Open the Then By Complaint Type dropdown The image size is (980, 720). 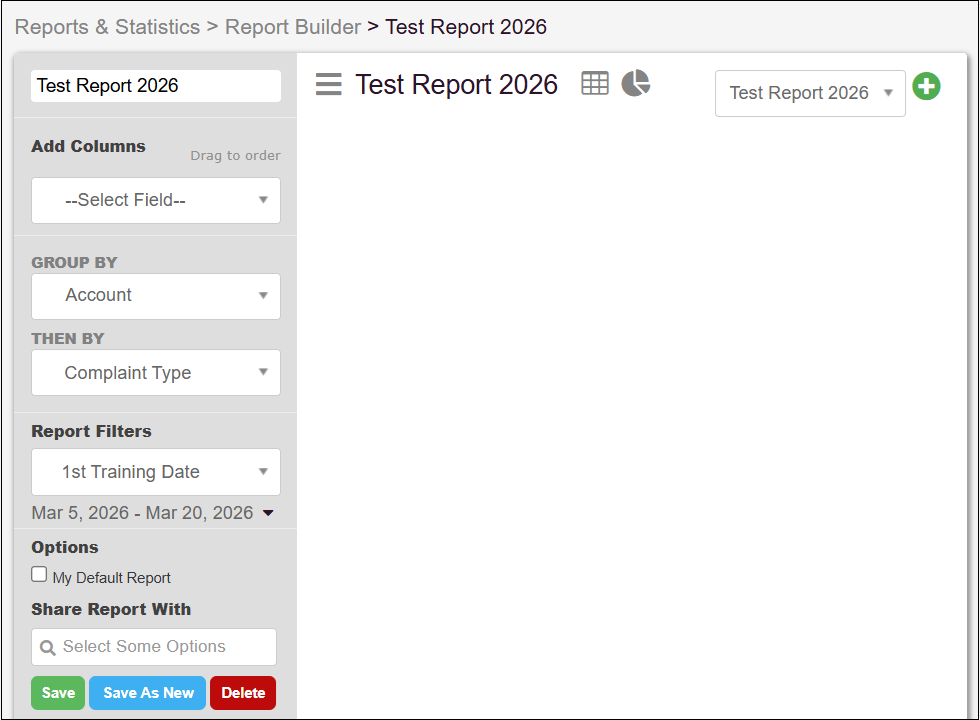click(156, 372)
